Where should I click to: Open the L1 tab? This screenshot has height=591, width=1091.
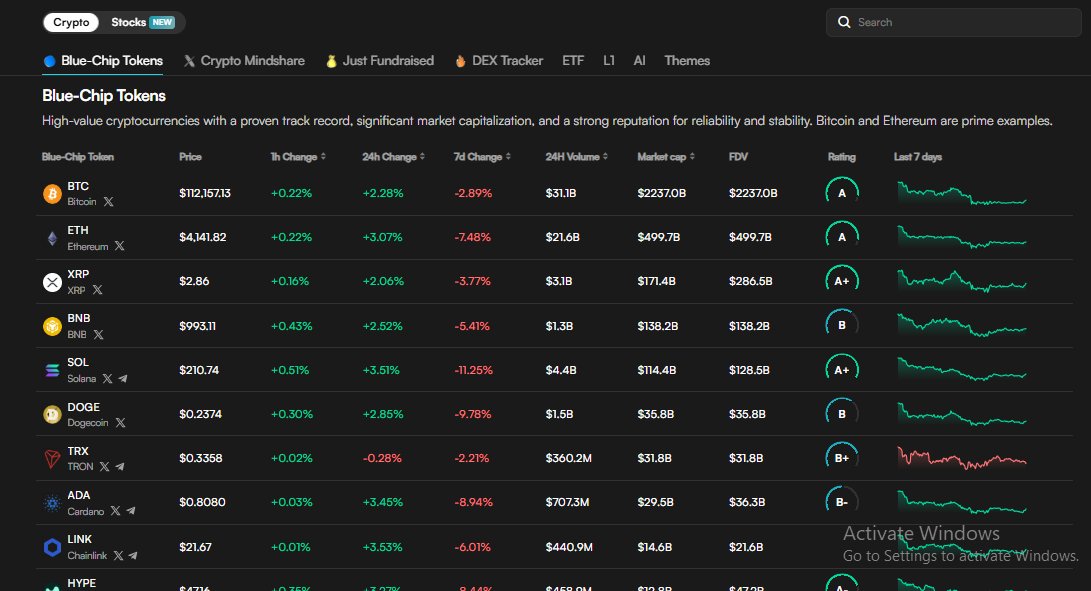[609, 61]
